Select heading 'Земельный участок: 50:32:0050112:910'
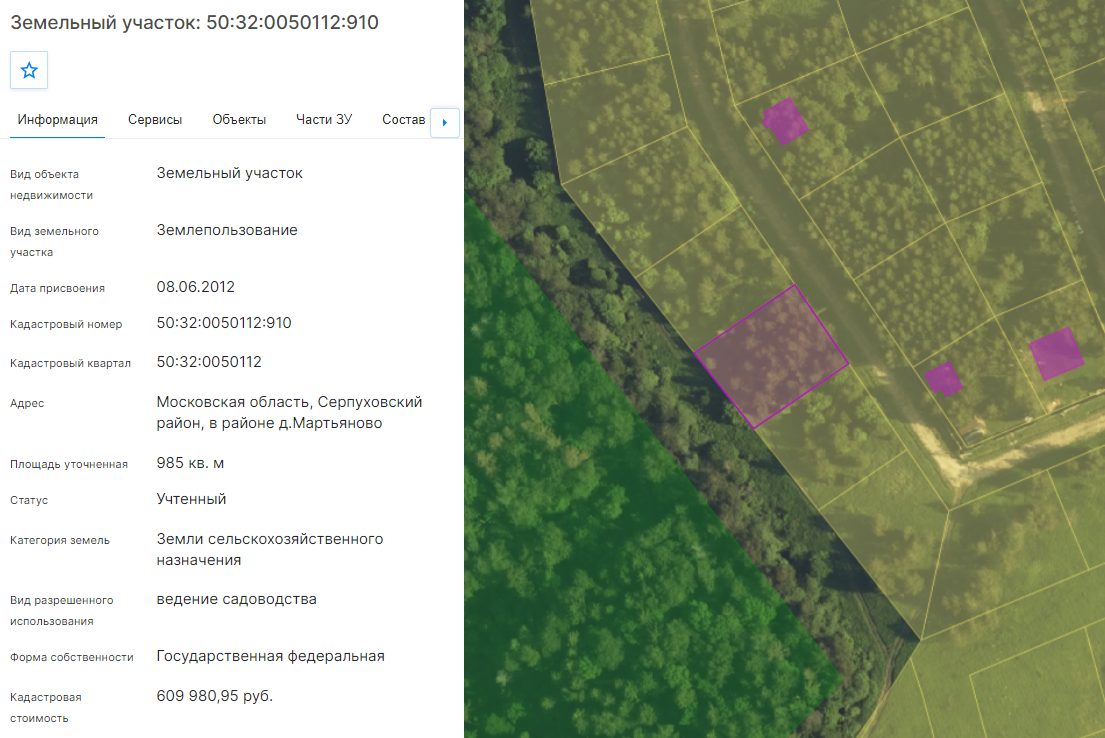The width and height of the screenshot is (1105, 738). point(195,22)
